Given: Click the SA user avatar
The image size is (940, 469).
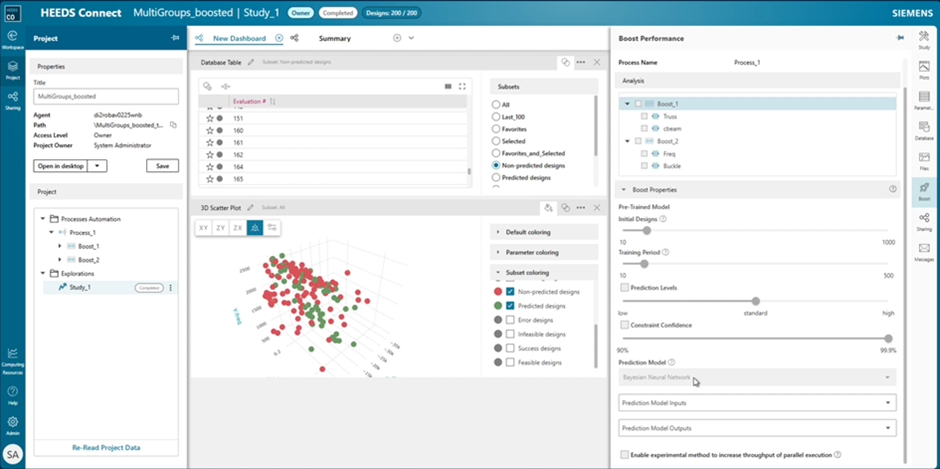Looking at the screenshot, I should [x=13, y=455].
